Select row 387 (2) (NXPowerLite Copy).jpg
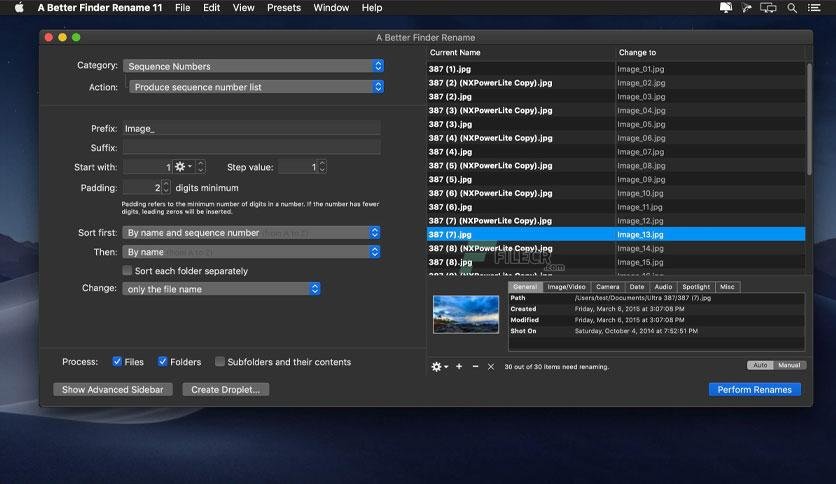 pyautogui.click(x=616, y=83)
